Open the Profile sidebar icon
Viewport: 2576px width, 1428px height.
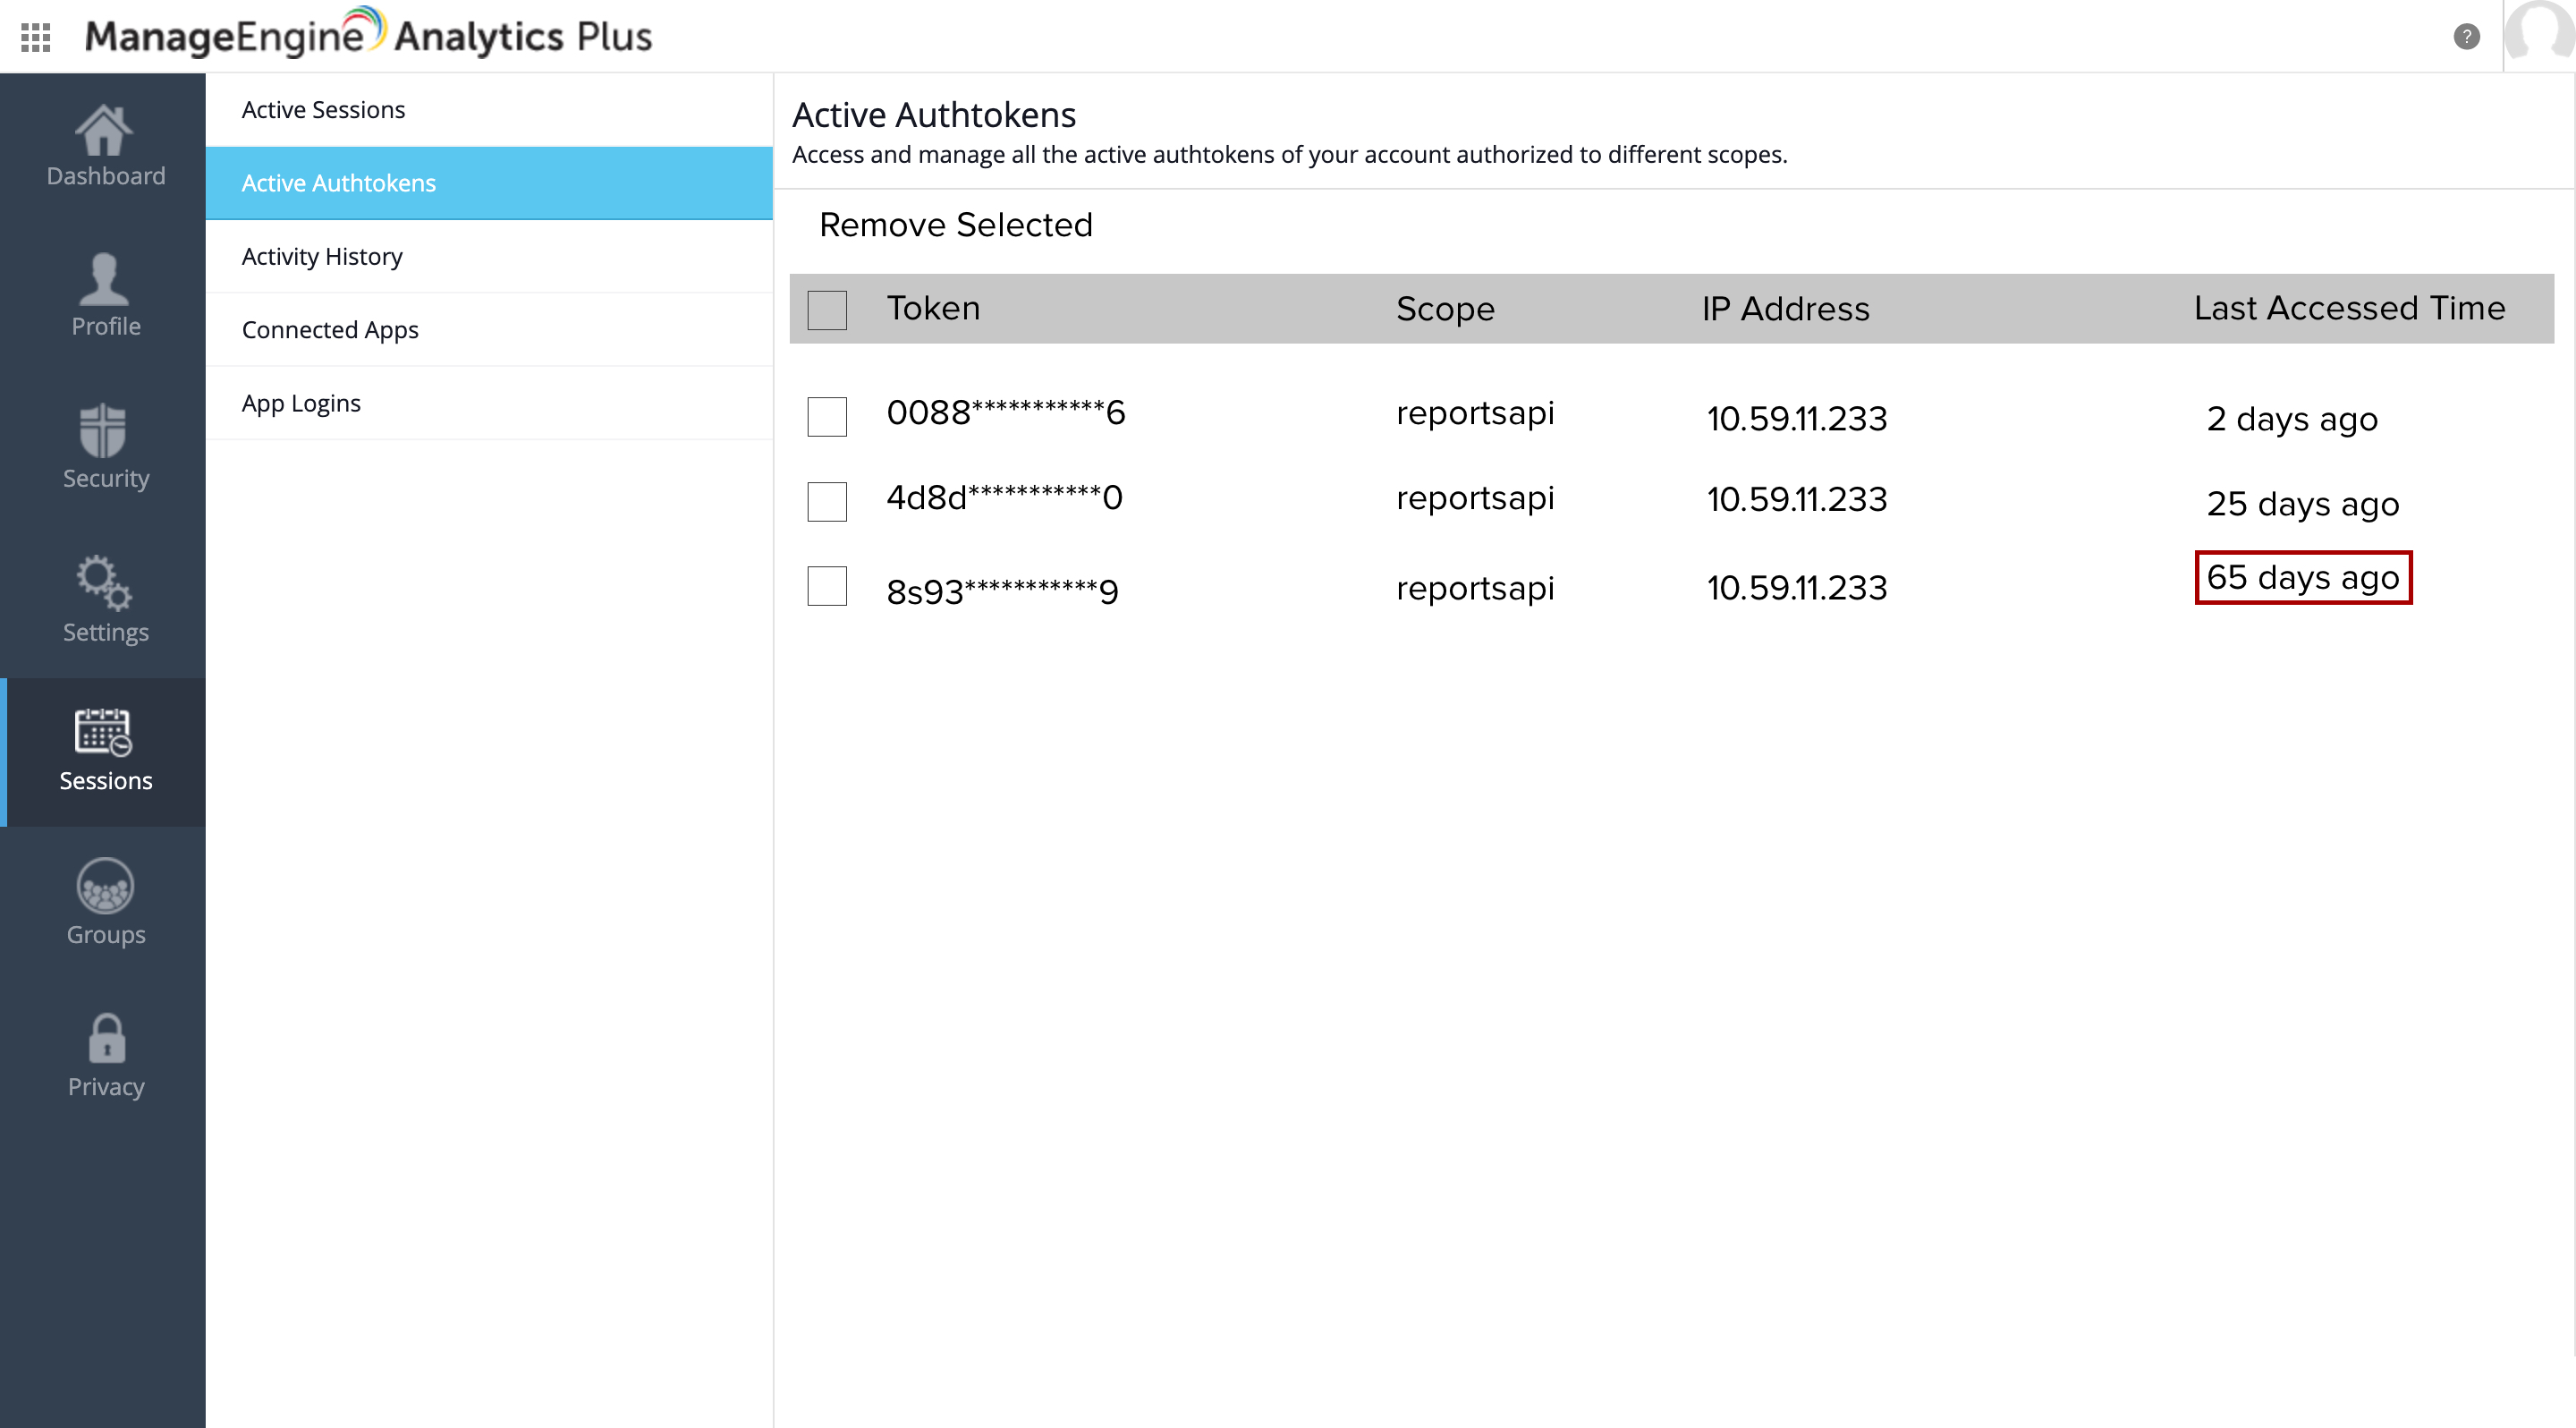[104, 279]
